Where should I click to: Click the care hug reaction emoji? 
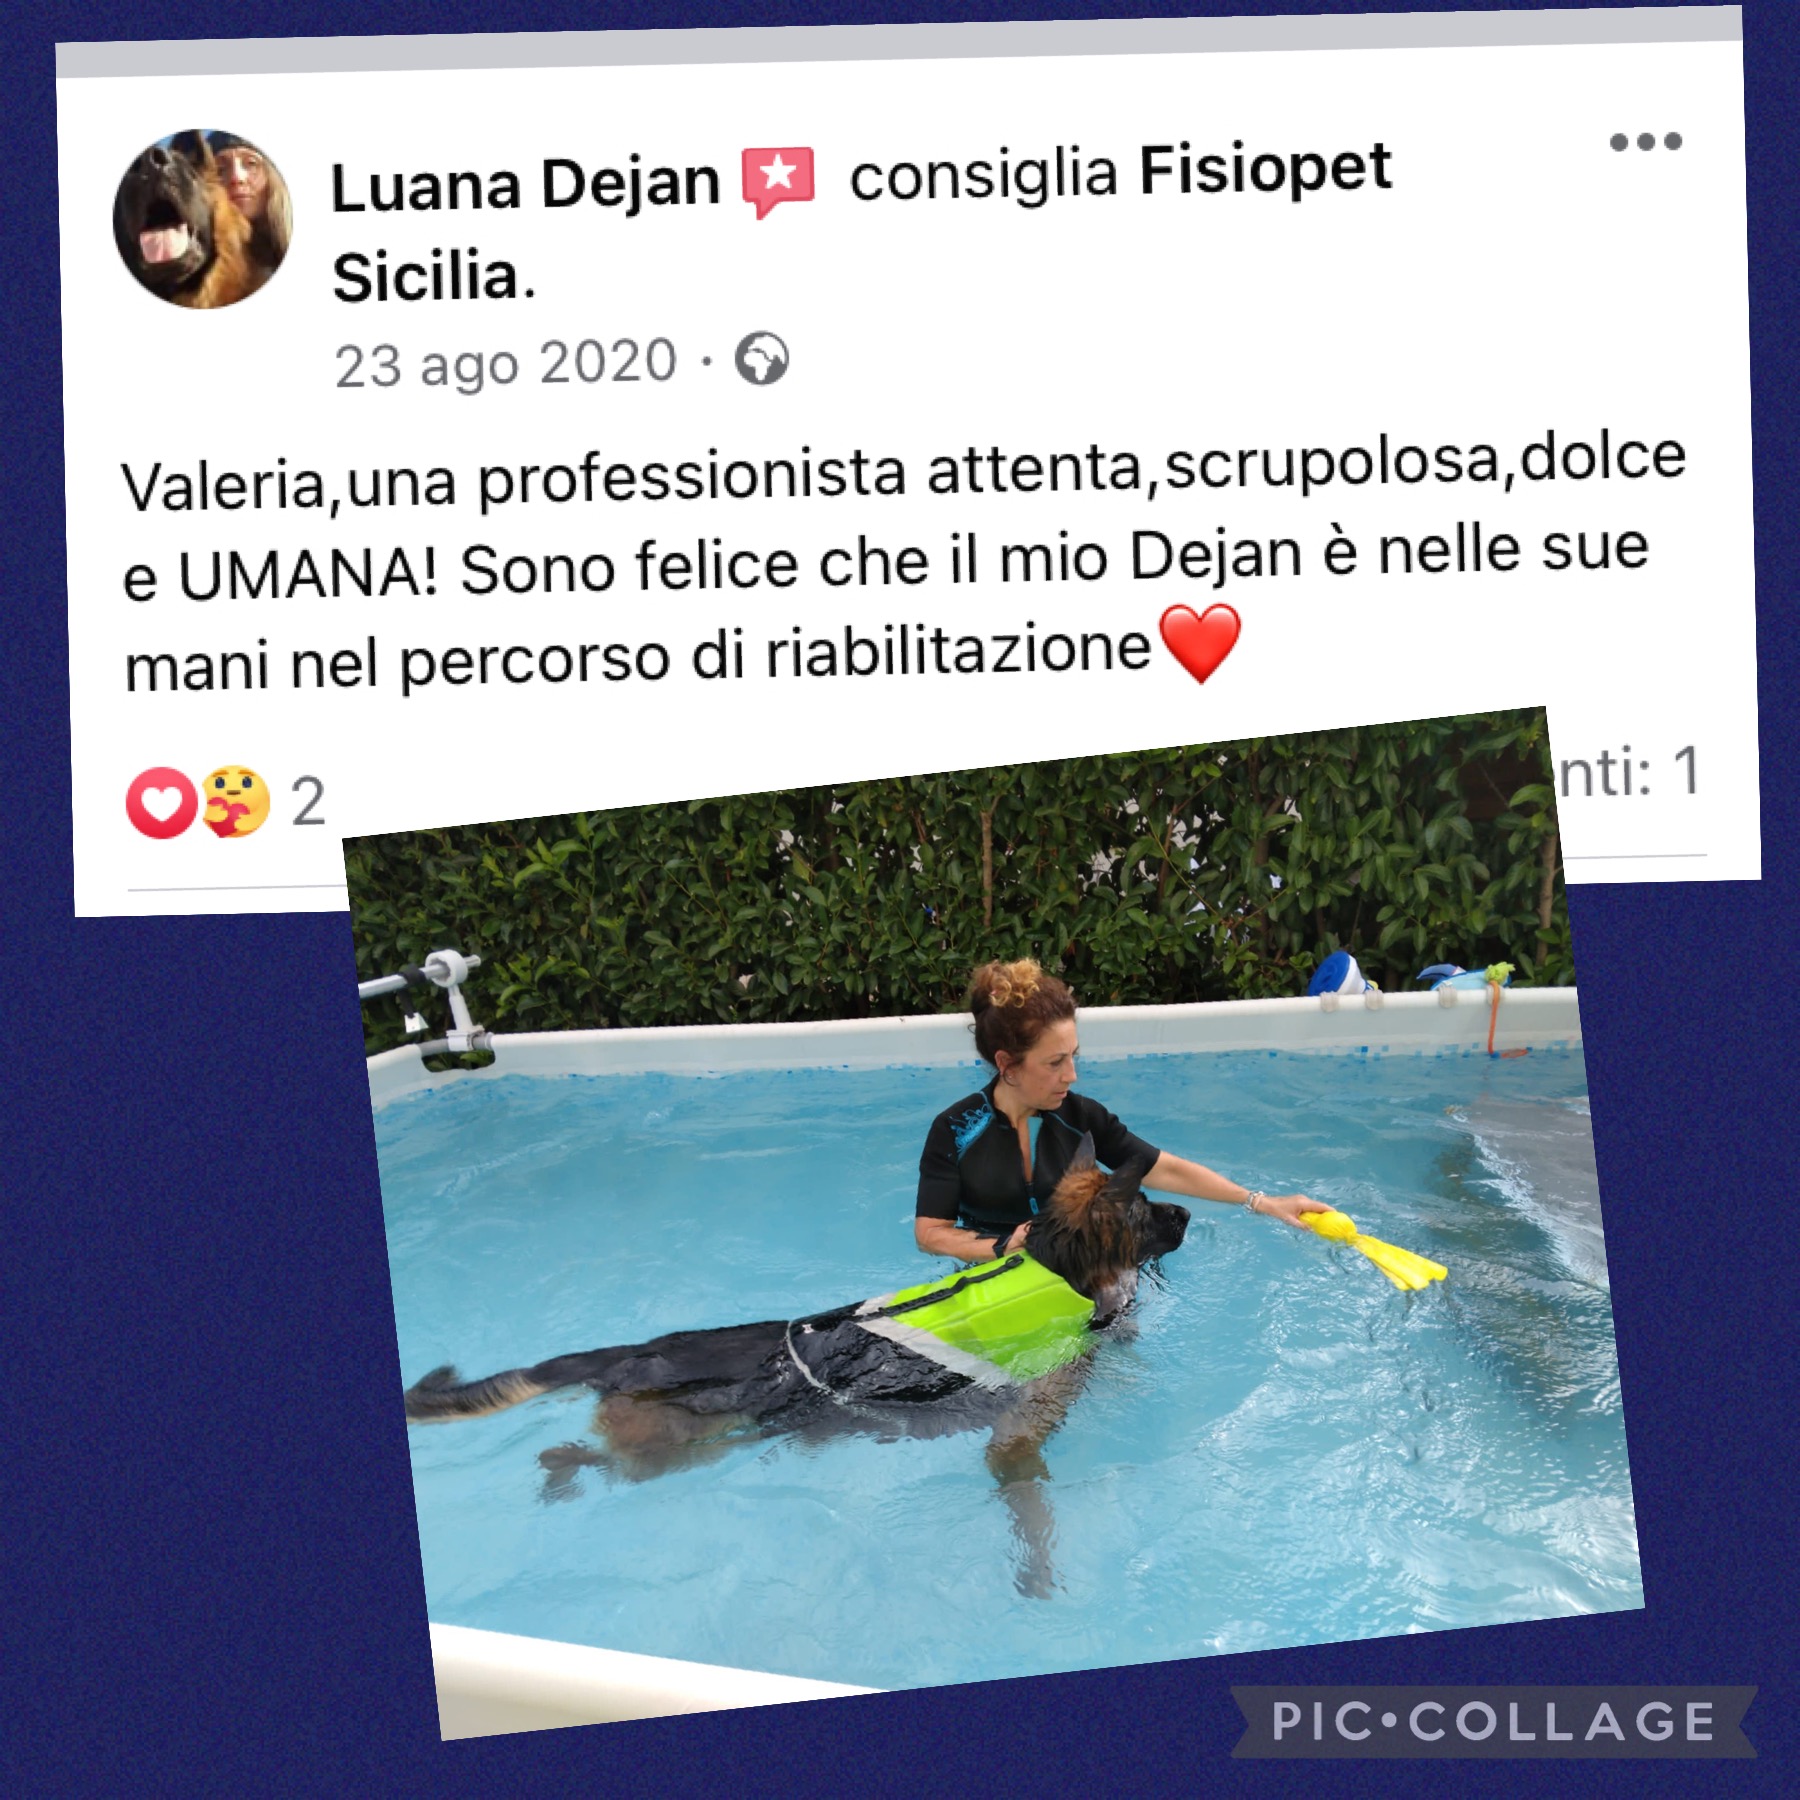coord(236,801)
